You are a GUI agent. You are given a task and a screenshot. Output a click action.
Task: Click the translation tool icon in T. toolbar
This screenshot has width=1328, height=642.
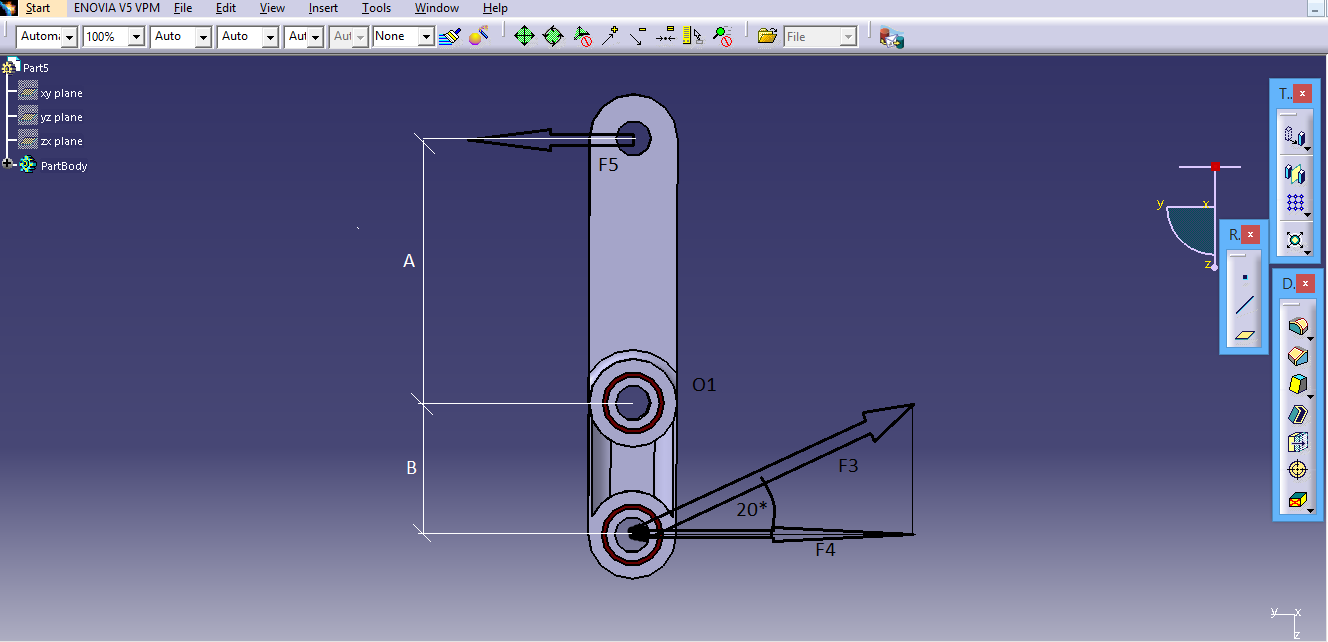tap(1295, 135)
